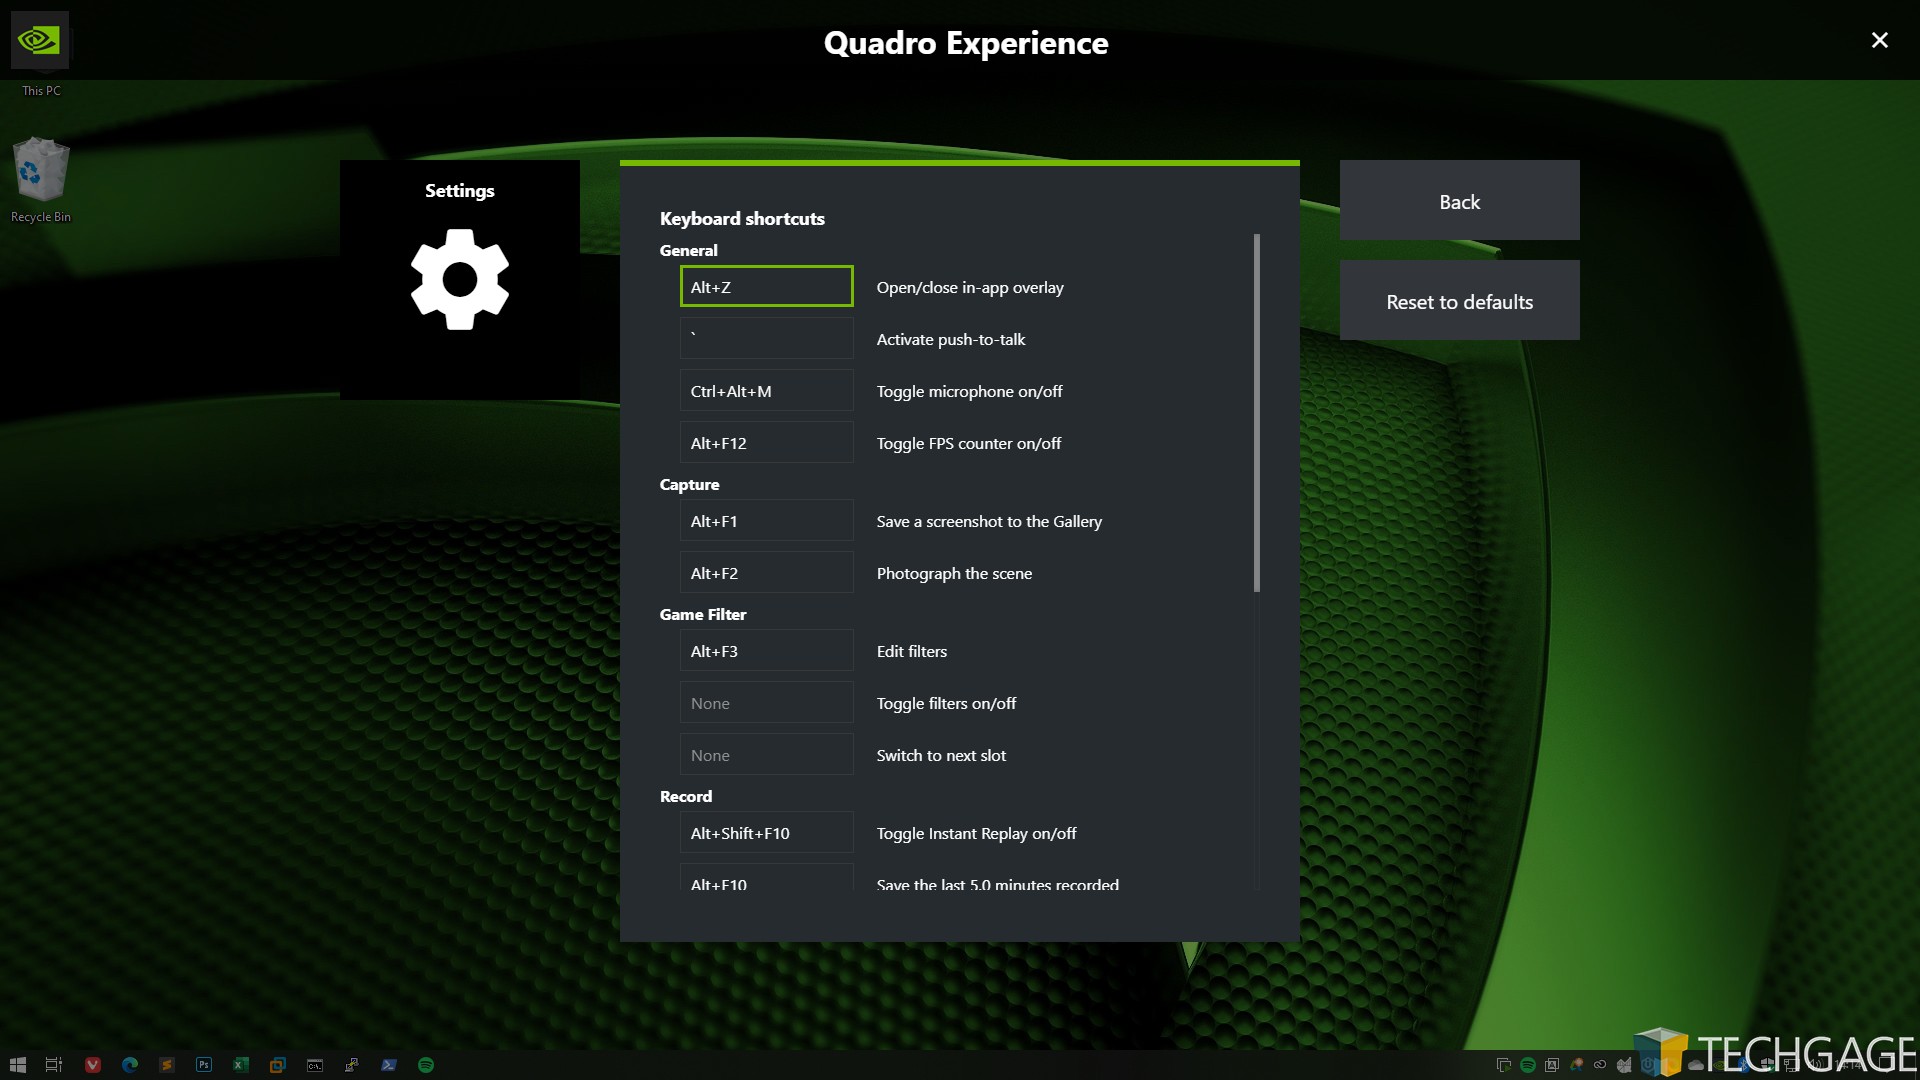This screenshot has width=1920, height=1080.
Task: Click the None toggle filter on/off field
Action: (766, 702)
